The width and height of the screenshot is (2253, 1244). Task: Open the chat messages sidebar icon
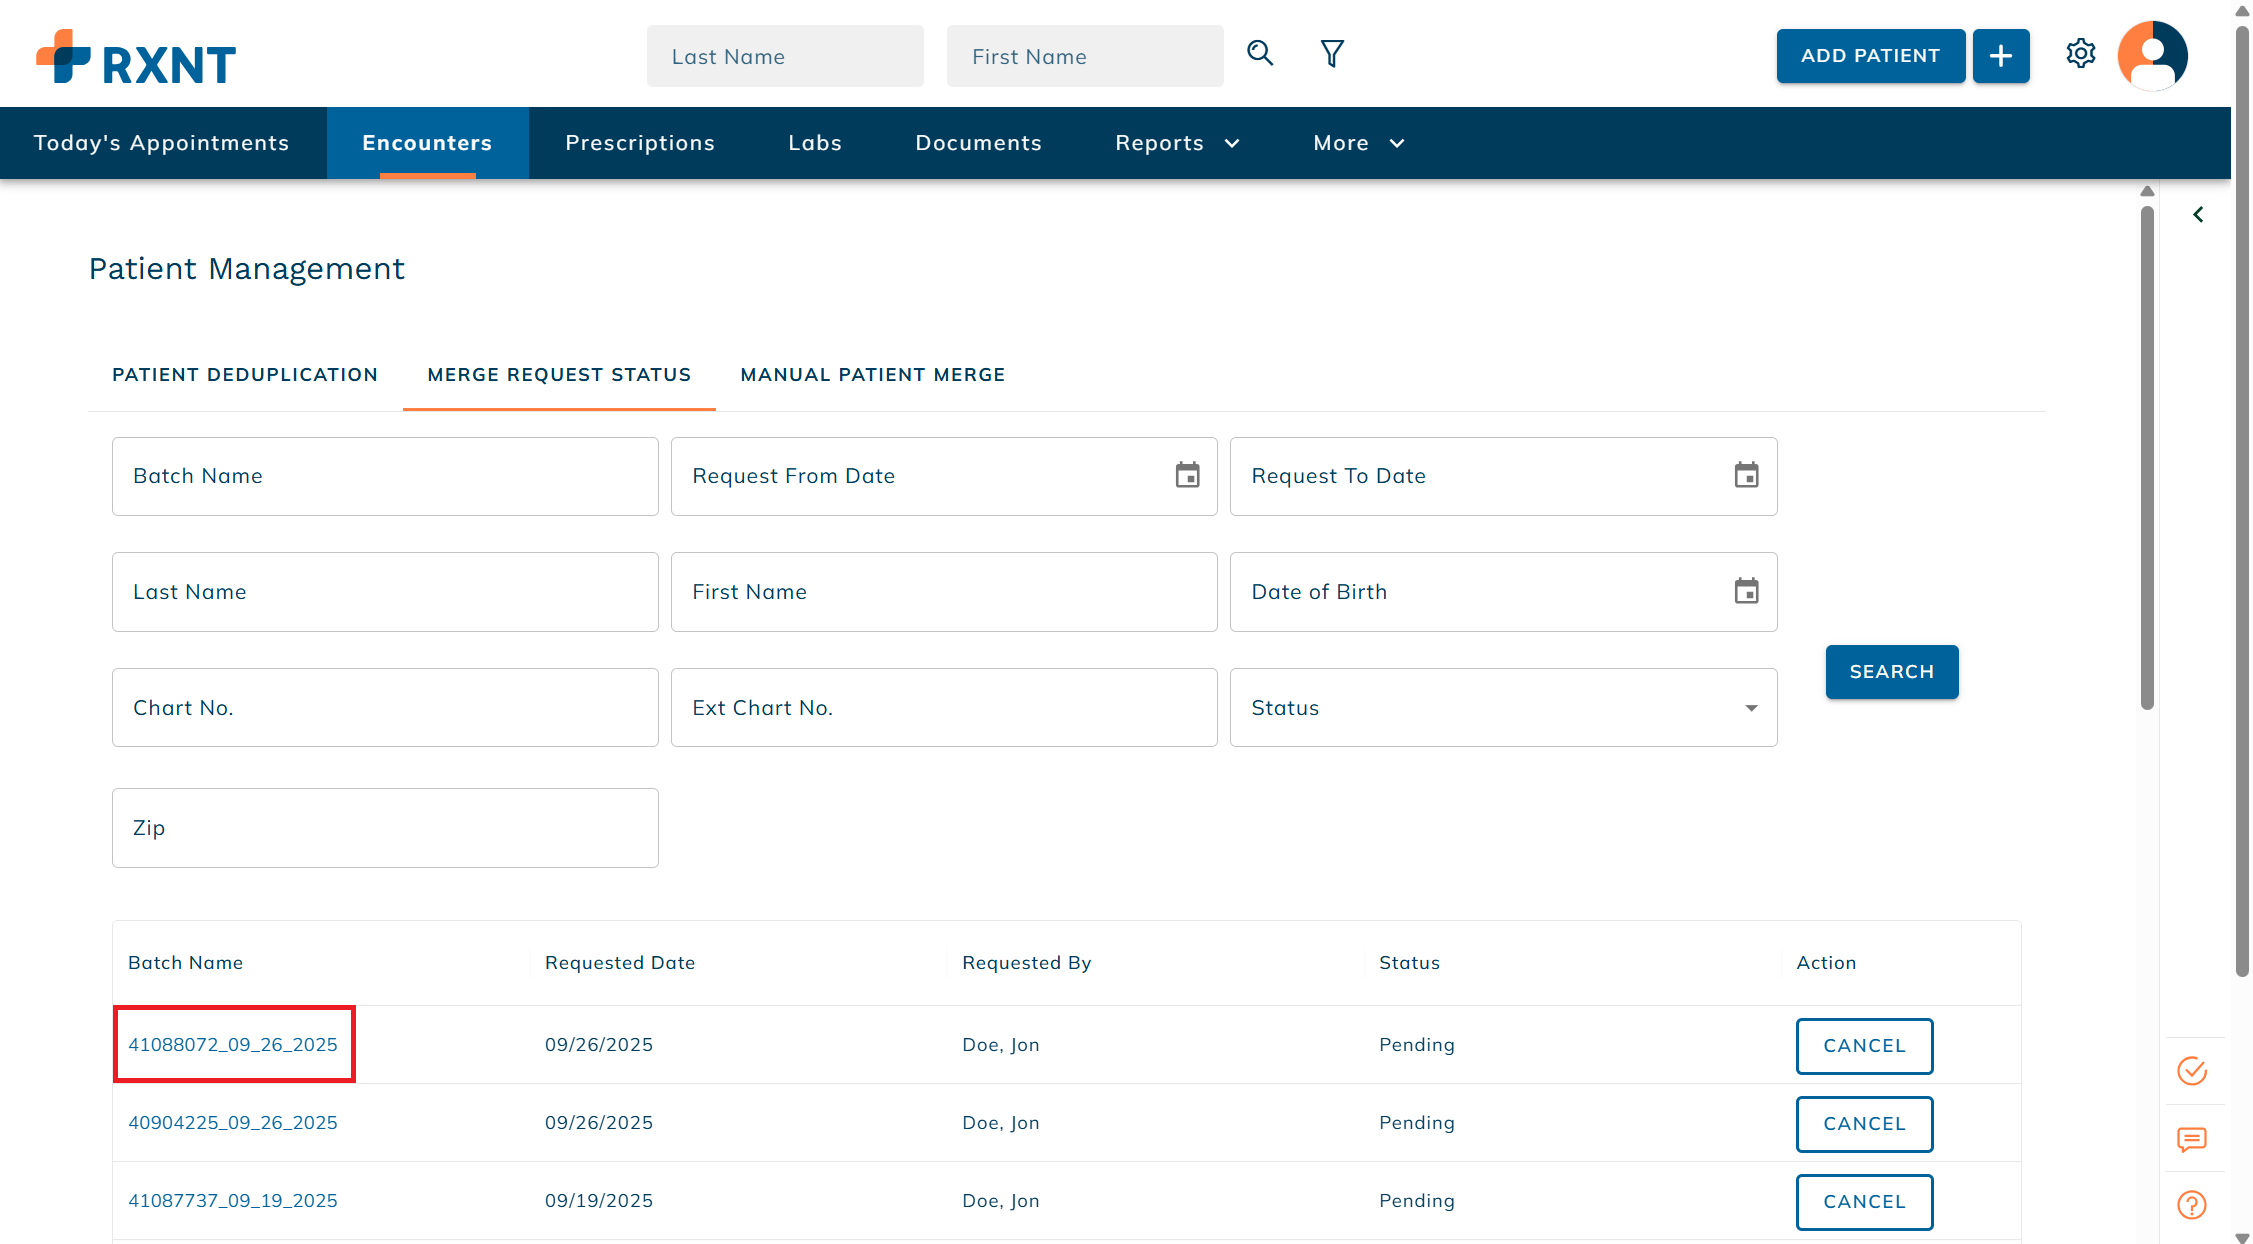(2191, 1139)
